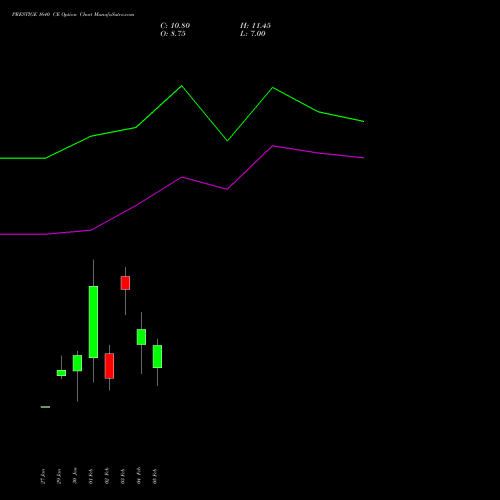Click the "01 Feb" date axis label

pyautogui.click(x=91, y=476)
